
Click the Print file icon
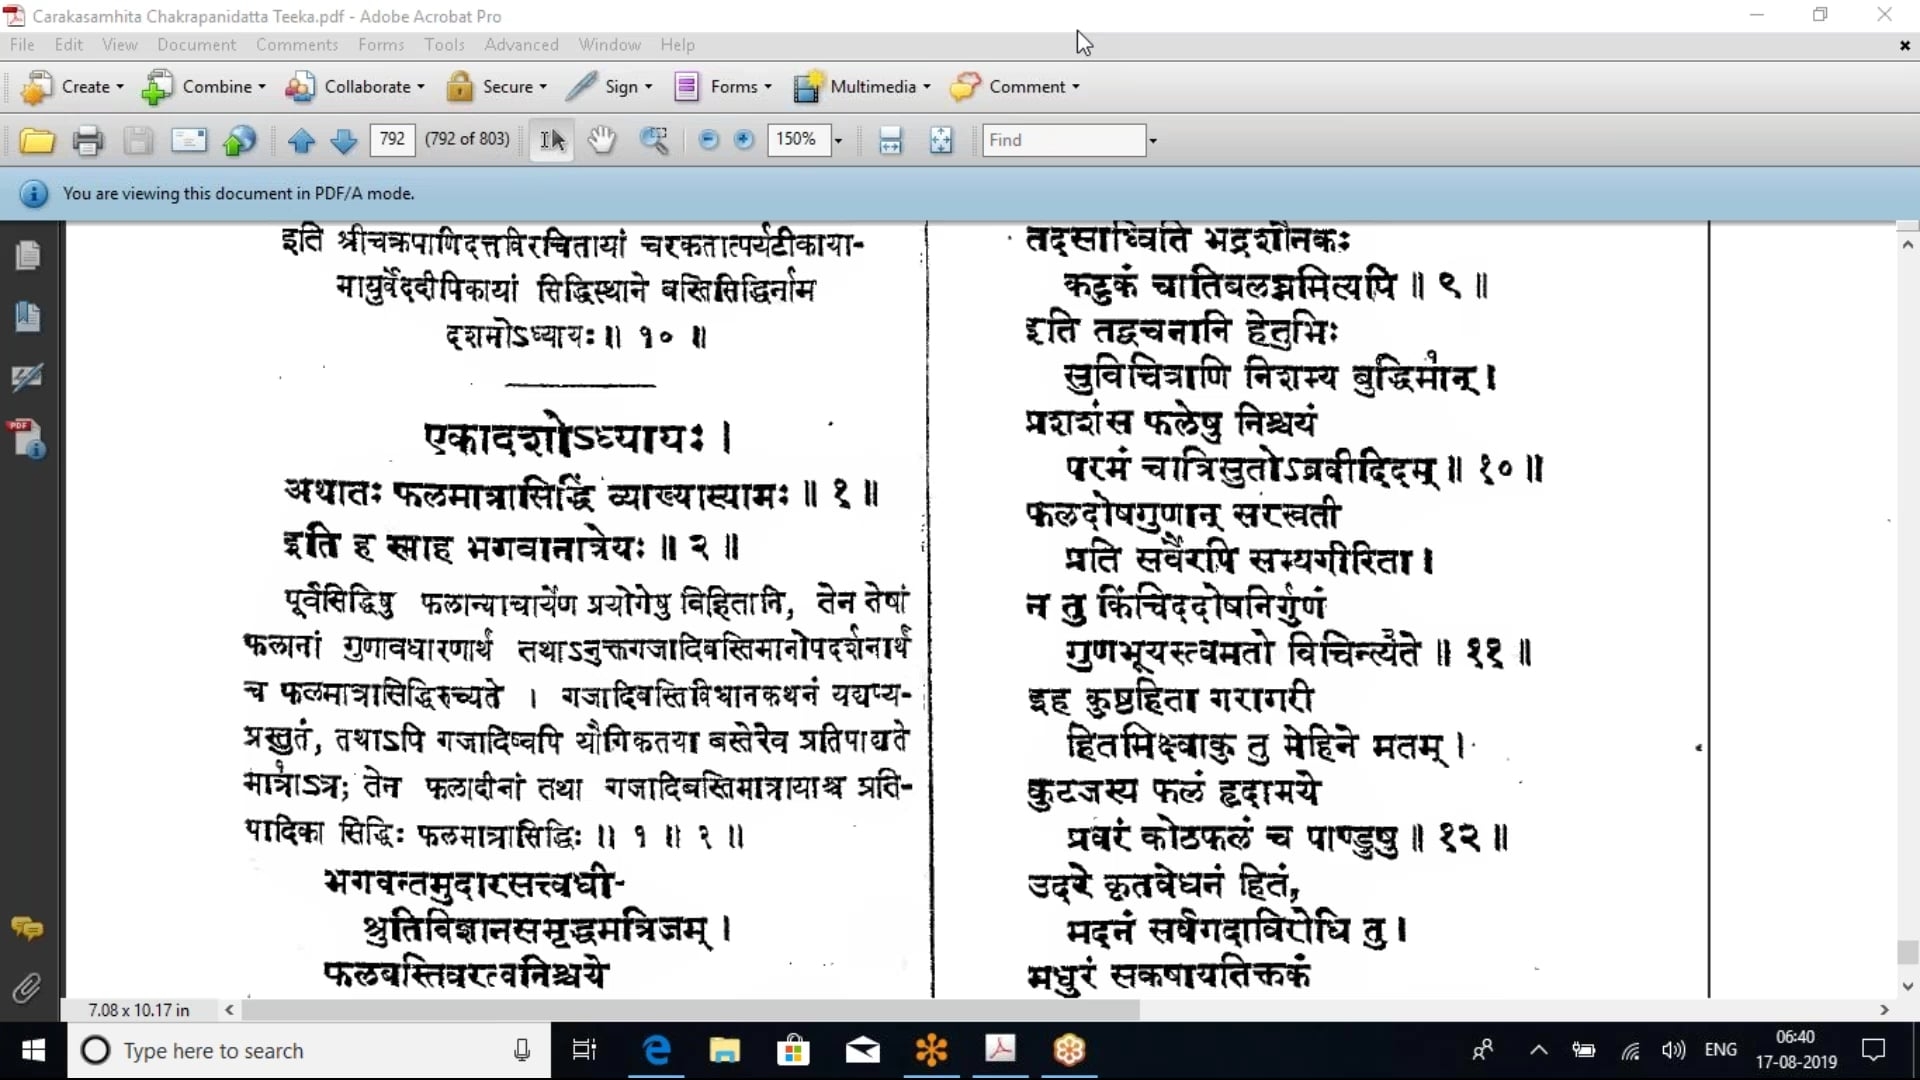pos(88,141)
